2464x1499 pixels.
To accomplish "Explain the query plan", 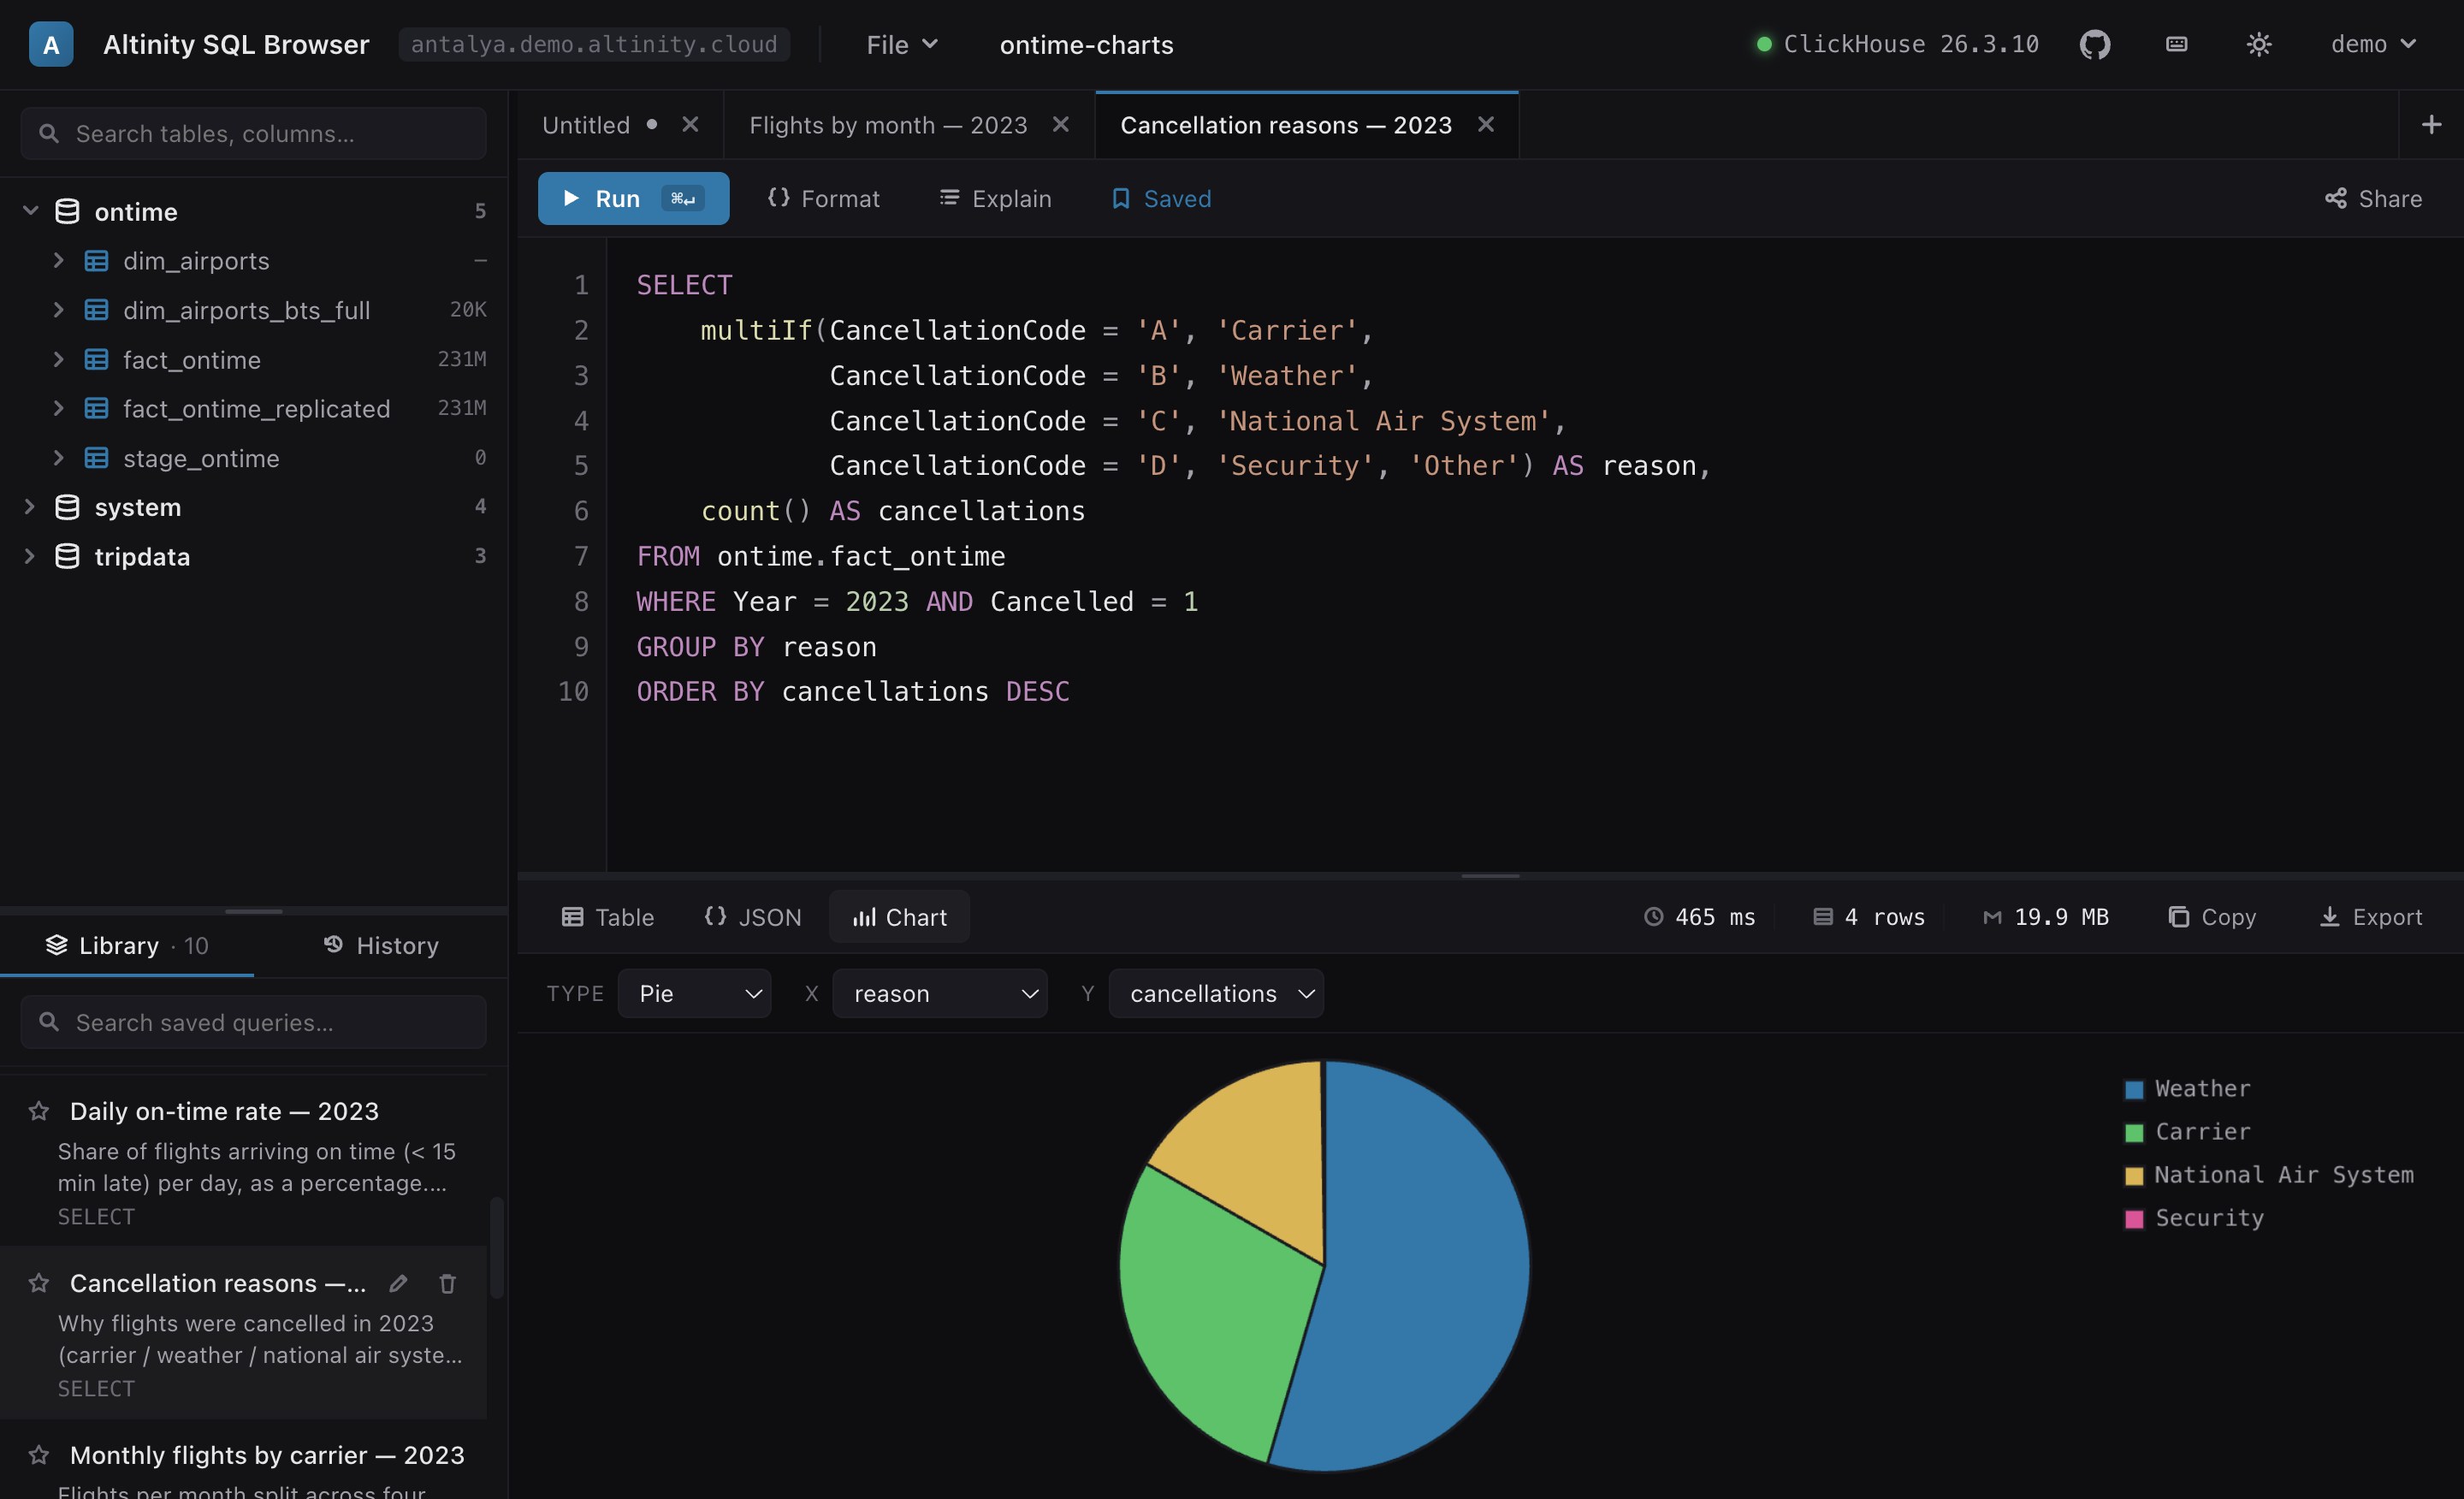I will (995, 199).
